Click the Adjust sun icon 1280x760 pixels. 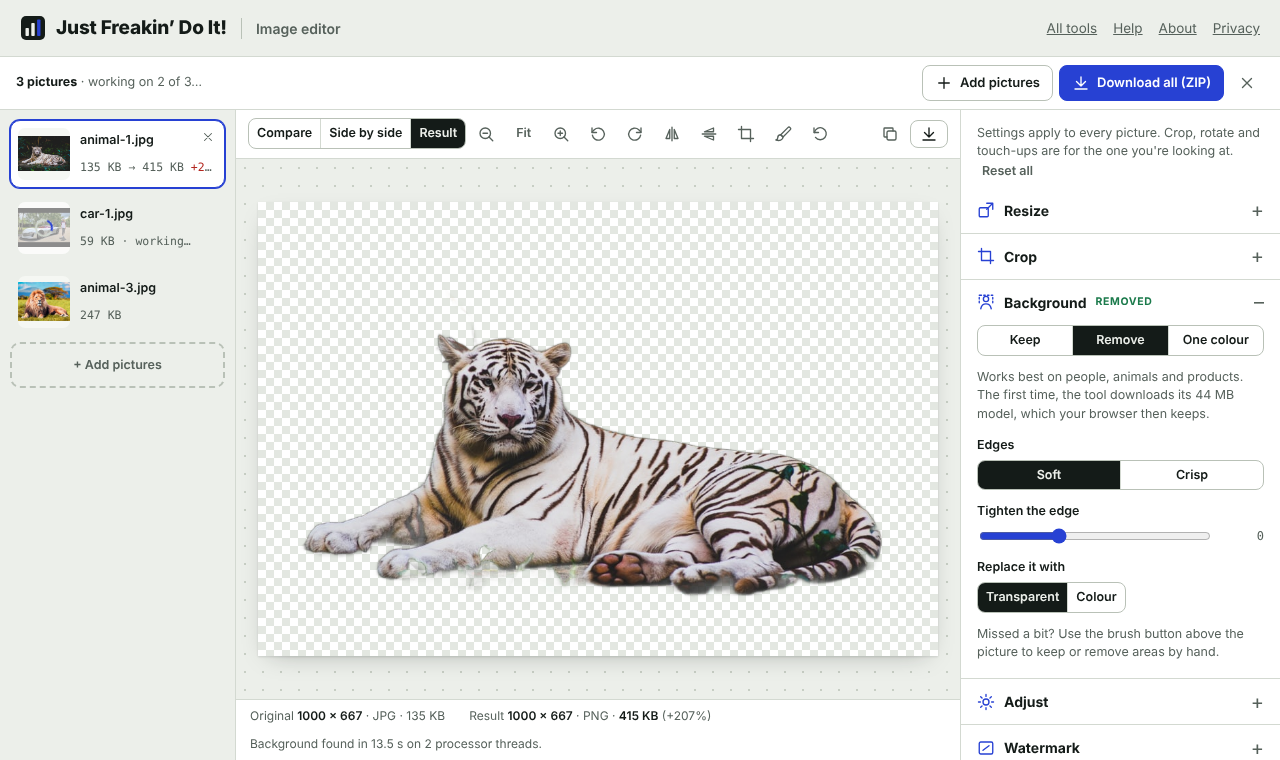[x=986, y=702]
